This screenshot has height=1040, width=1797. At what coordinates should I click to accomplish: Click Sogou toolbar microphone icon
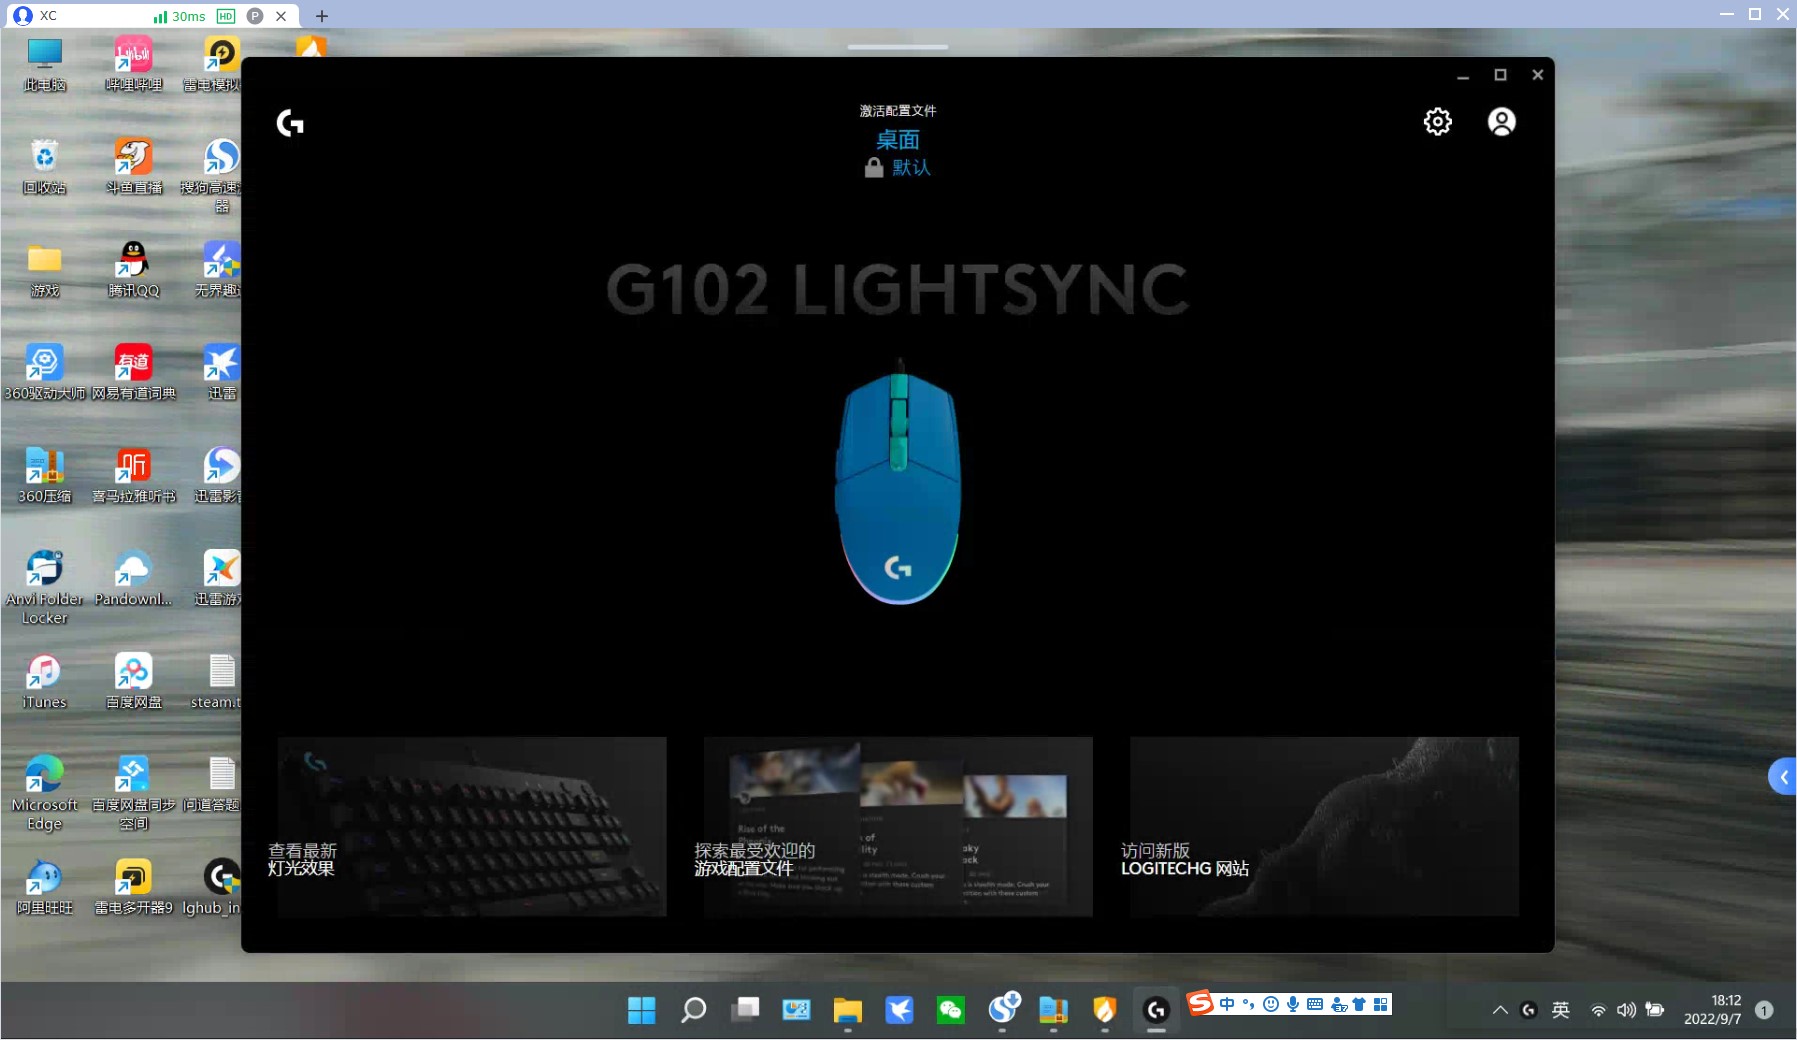point(1293,1004)
